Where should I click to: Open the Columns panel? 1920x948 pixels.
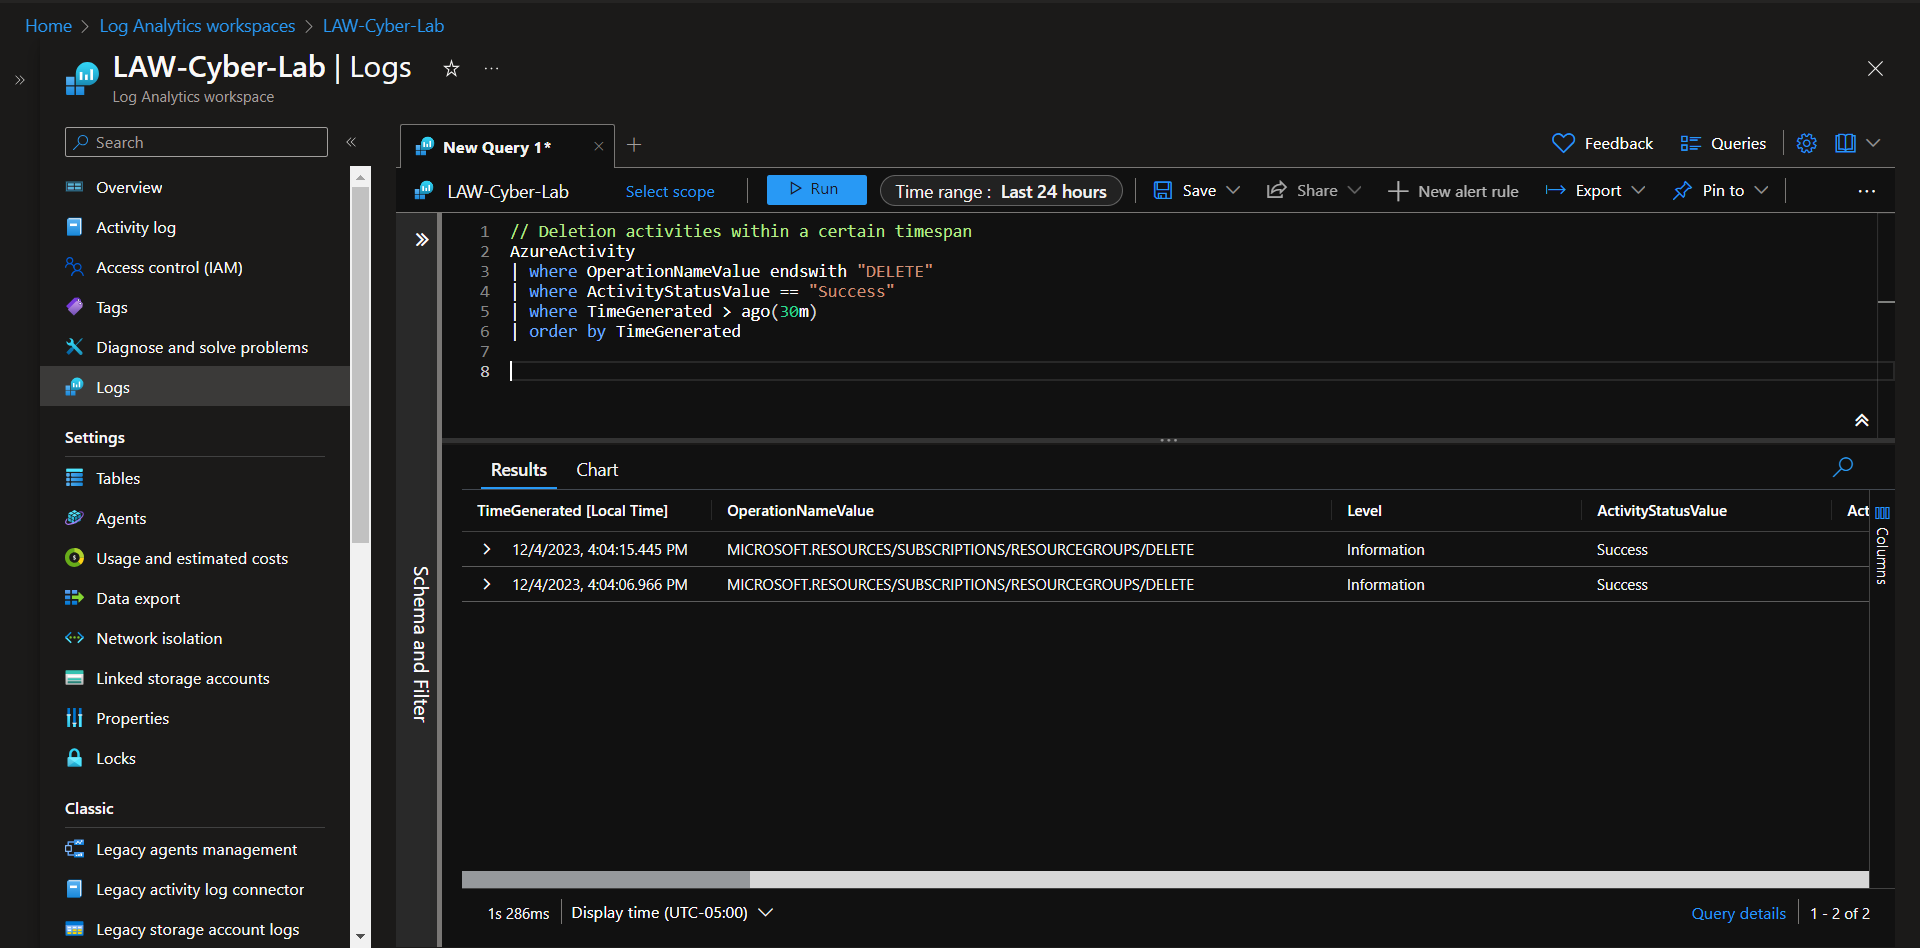tap(1882, 546)
